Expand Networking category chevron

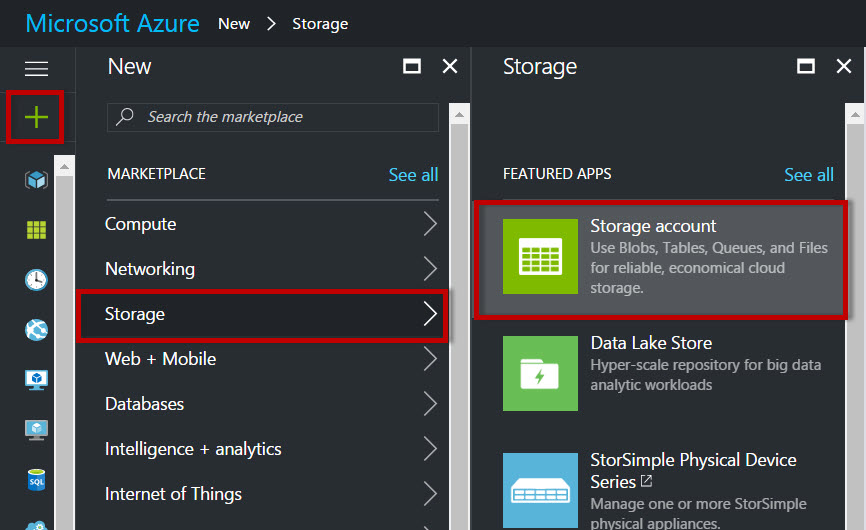(430, 269)
